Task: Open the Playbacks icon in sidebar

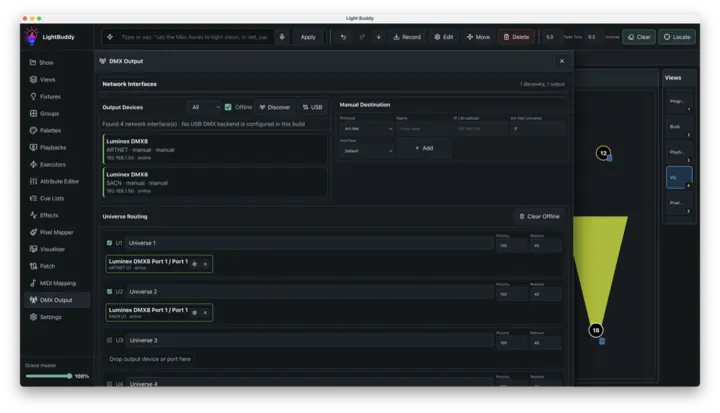Action: pos(33,147)
